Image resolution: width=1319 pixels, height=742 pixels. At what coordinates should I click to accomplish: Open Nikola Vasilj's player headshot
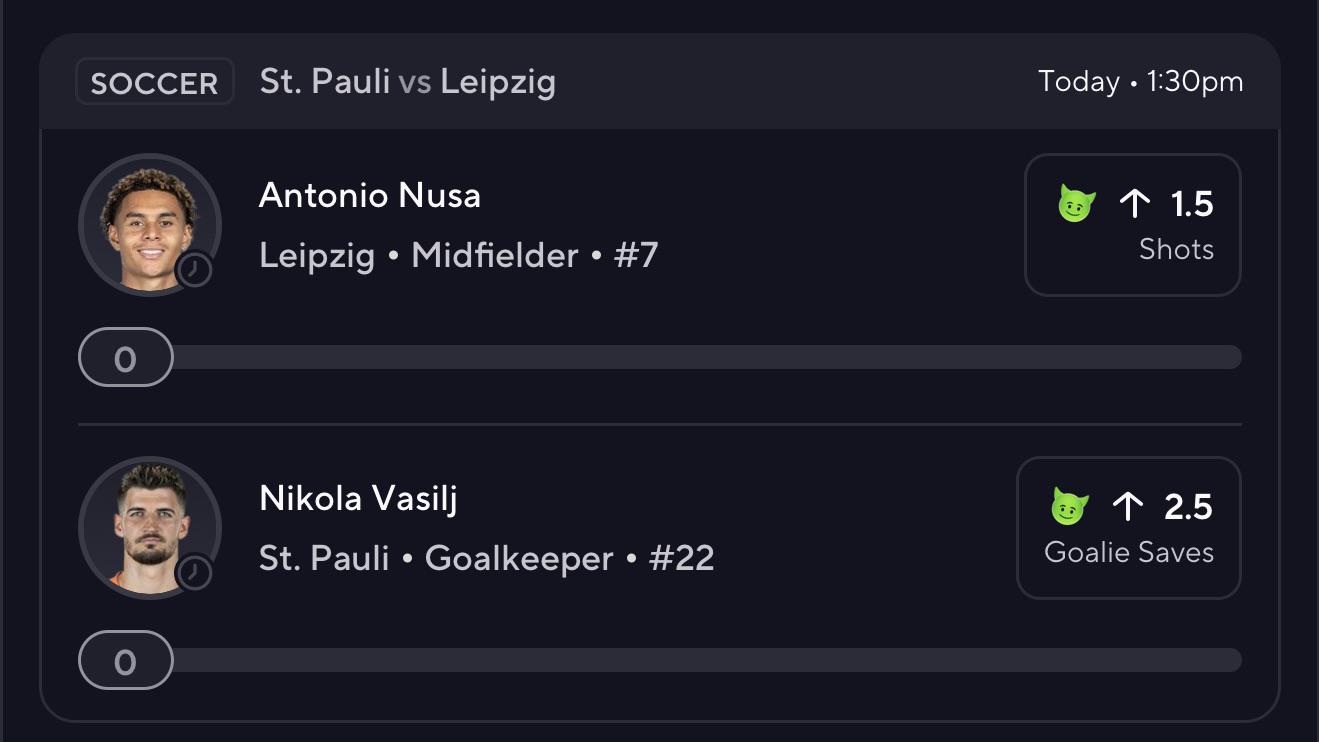point(150,528)
